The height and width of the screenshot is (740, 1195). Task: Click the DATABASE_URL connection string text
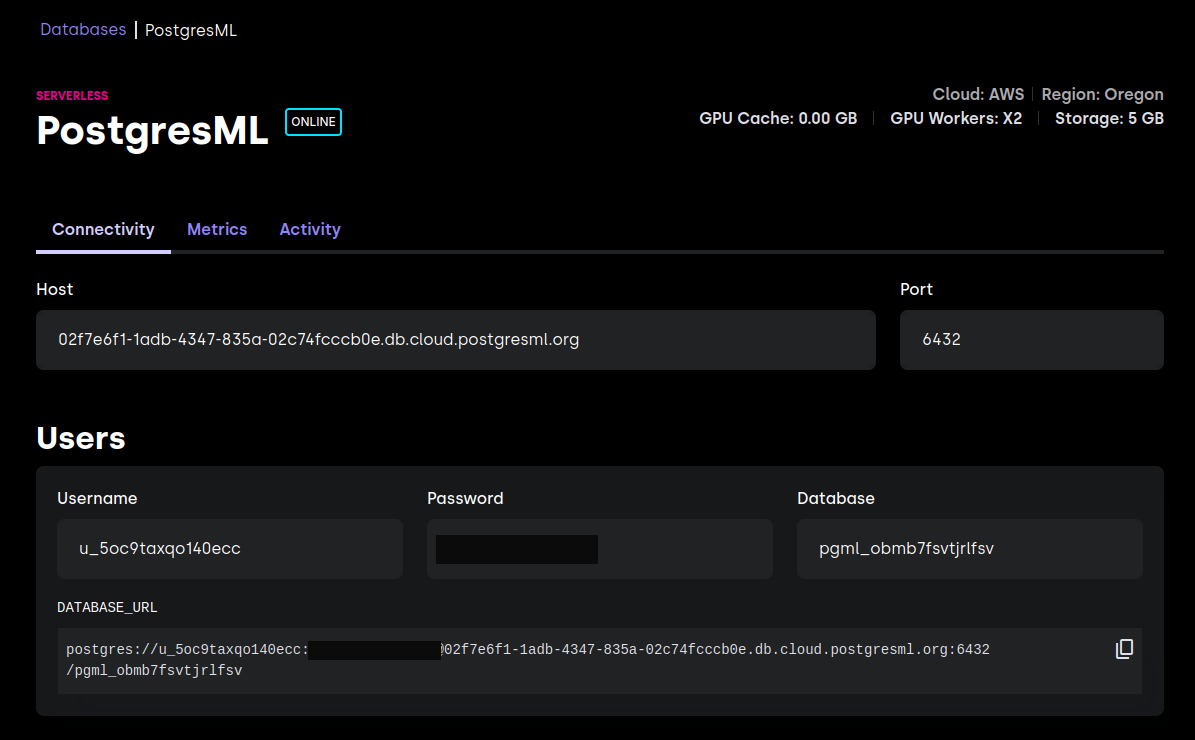(x=527, y=660)
